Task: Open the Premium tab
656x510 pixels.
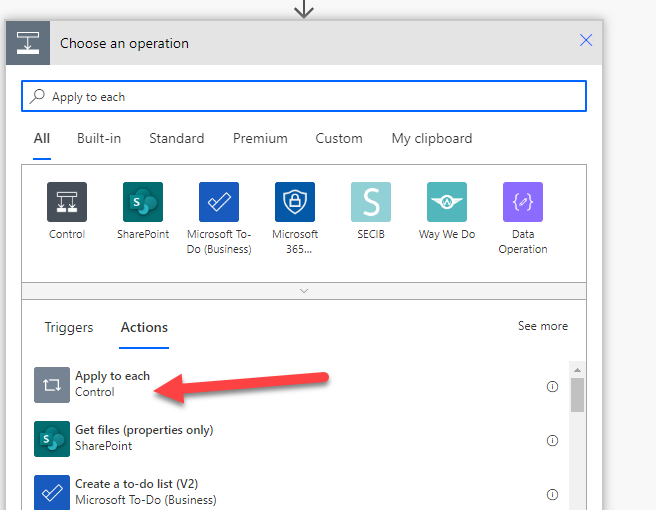Action: (260, 139)
